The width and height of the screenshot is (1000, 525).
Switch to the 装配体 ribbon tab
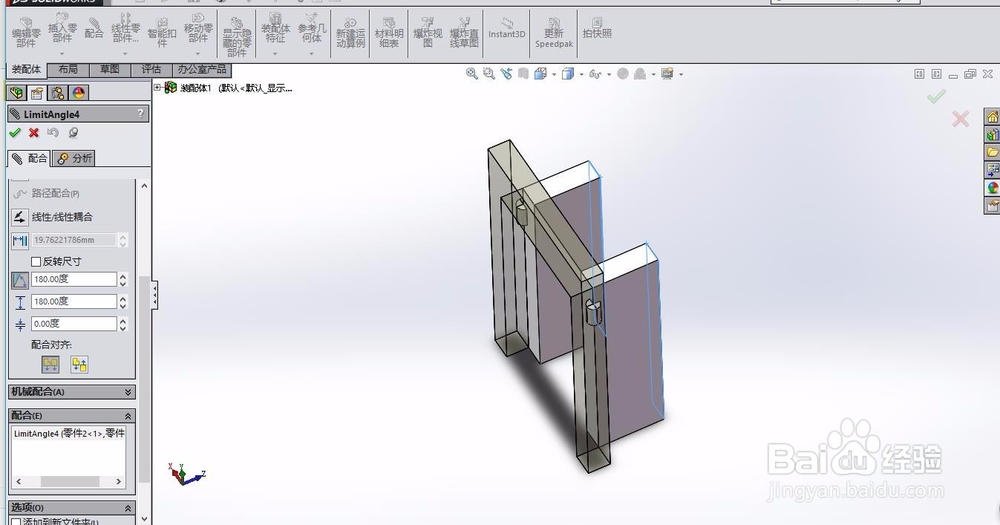point(26,70)
